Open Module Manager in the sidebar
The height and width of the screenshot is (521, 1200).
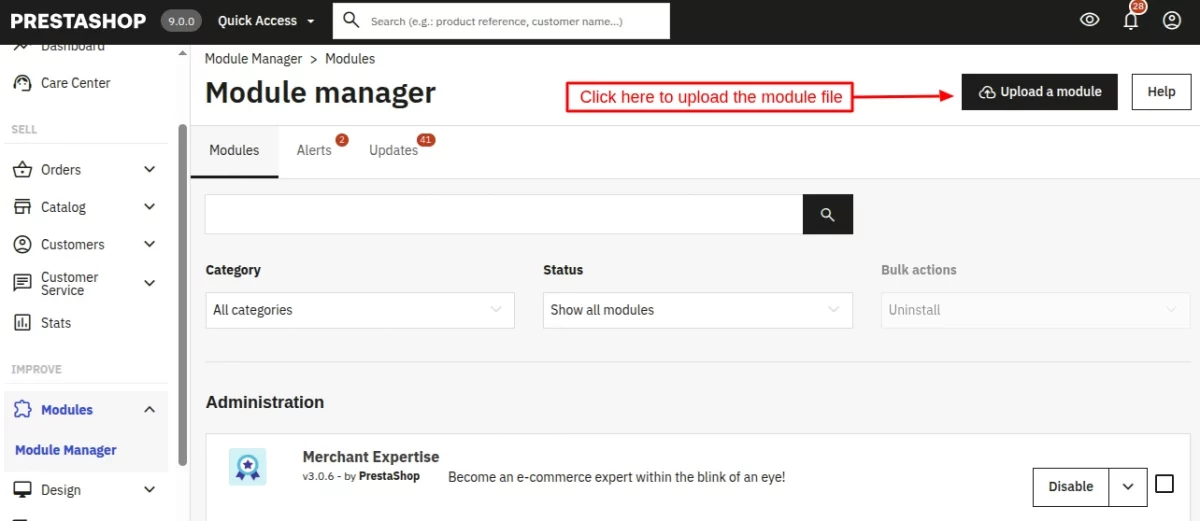[x=66, y=450]
